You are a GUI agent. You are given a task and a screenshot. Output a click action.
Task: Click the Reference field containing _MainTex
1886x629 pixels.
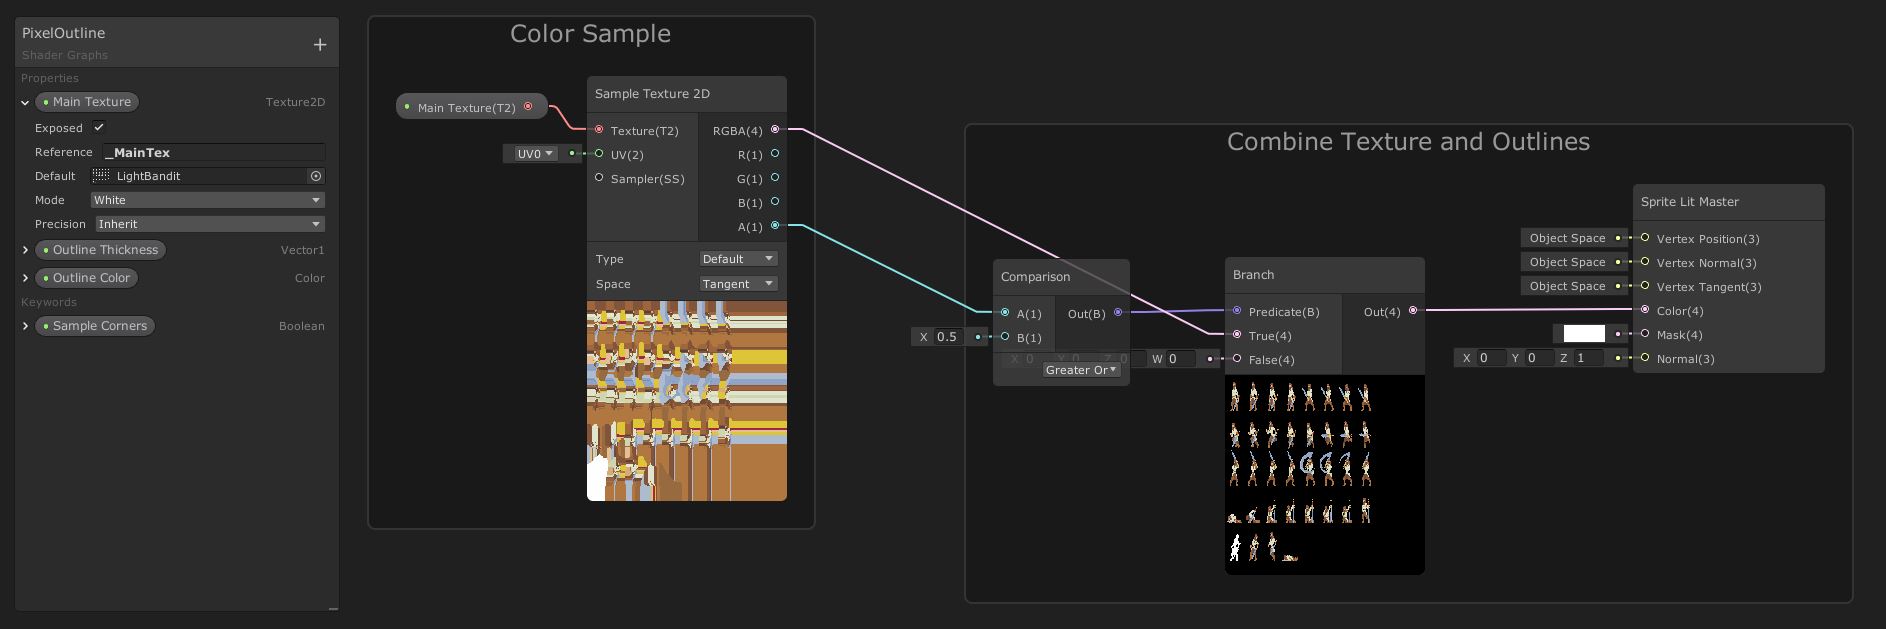coord(214,152)
